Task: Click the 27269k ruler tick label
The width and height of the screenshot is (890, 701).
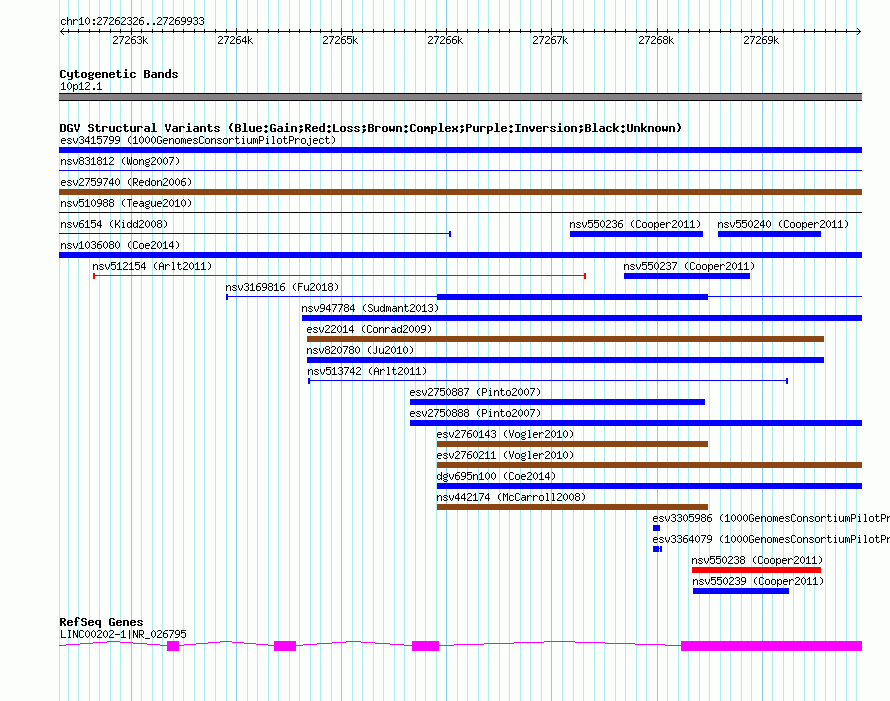Action: coord(761,40)
